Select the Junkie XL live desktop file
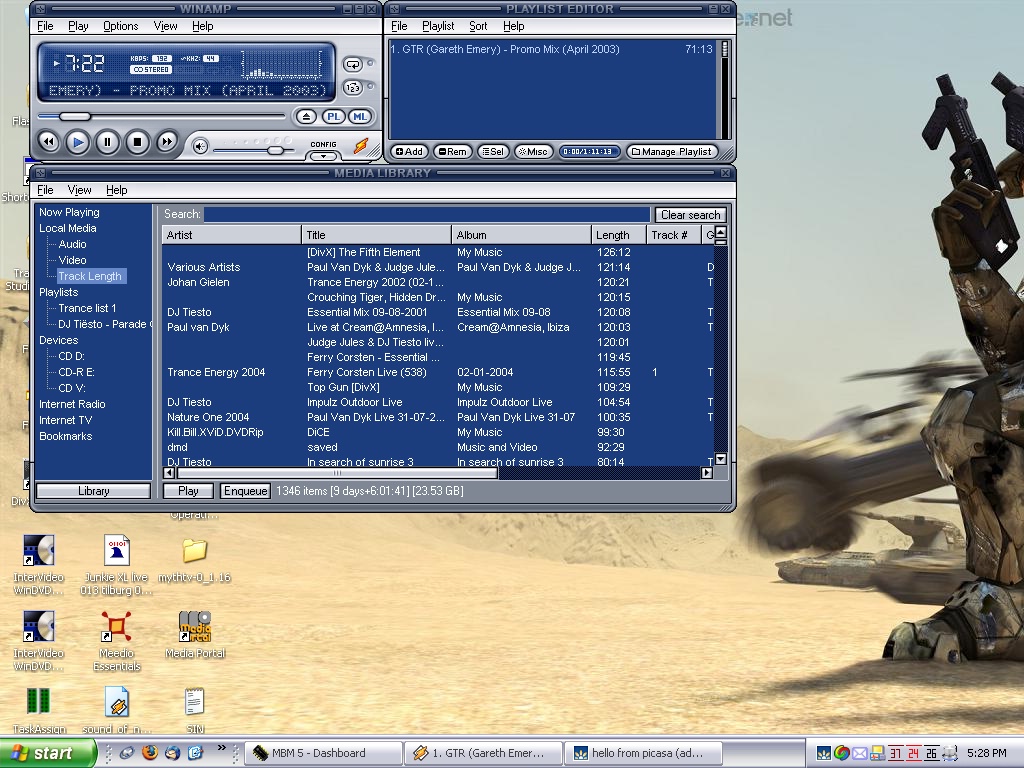This screenshot has height=768, width=1024. pos(116,566)
